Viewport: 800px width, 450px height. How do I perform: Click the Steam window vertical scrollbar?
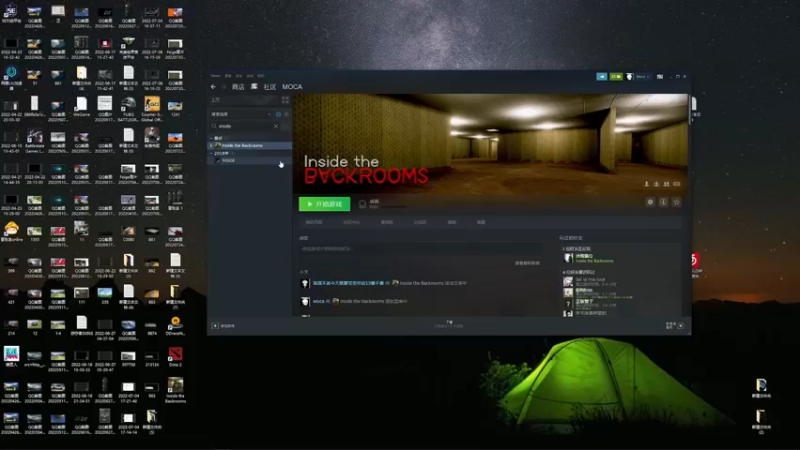coord(689,110)
